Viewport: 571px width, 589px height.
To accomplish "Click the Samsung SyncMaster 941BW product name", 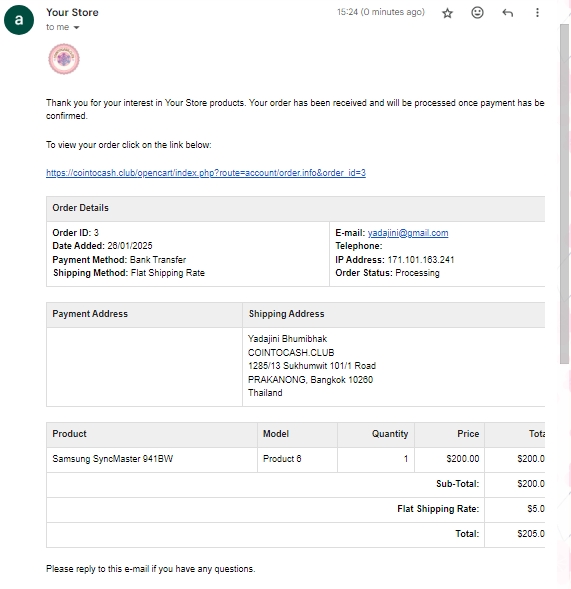I will click(113, 459).
